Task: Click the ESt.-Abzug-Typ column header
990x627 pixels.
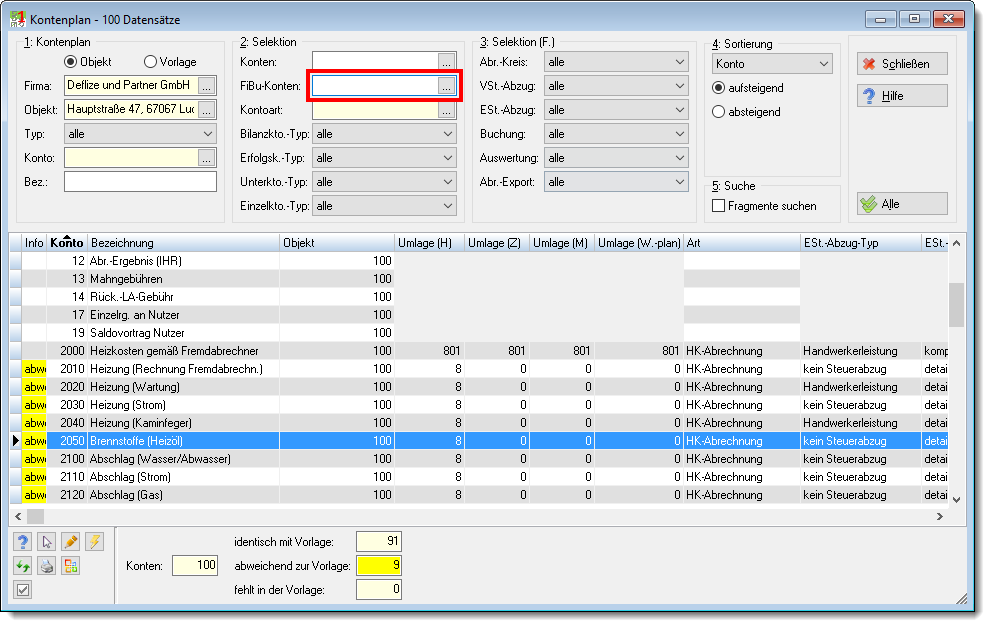Action: pos(861,242)
